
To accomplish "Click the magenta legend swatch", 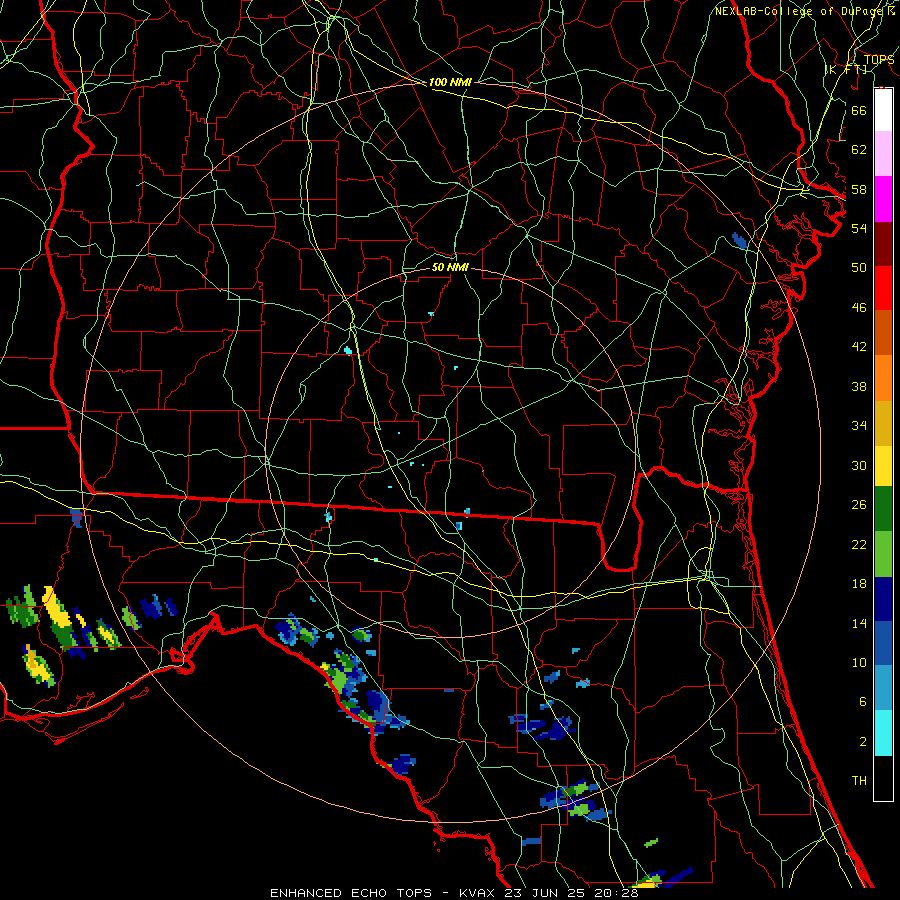I will click(883, 199).
